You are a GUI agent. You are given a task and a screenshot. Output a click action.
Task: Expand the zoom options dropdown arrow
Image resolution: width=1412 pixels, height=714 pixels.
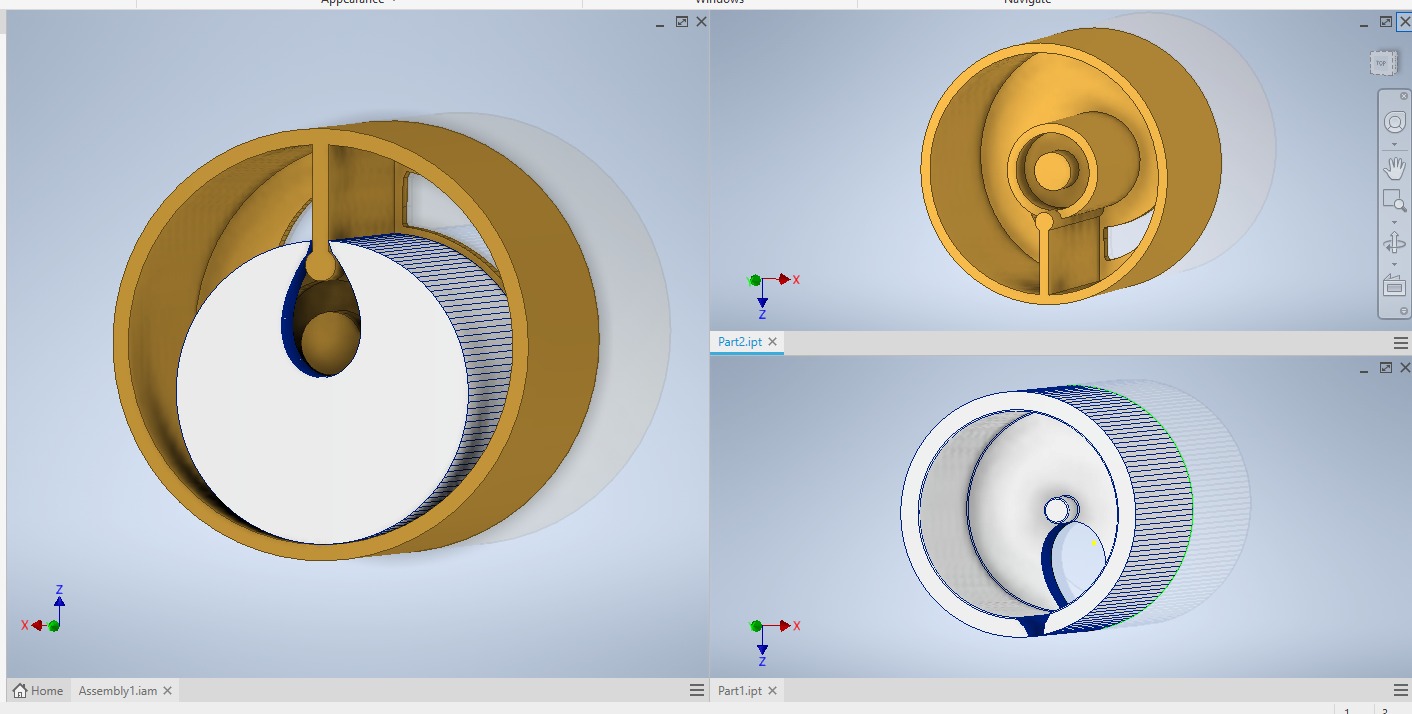[x=1394, y=221]
